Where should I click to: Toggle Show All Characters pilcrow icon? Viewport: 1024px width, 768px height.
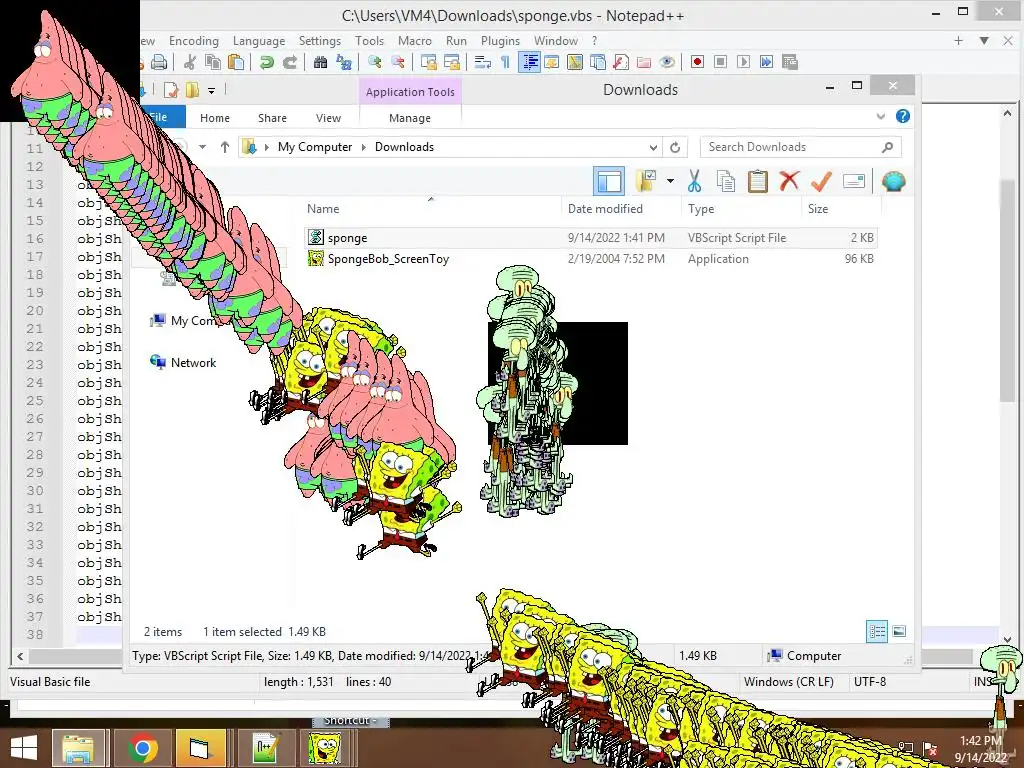[x=505, y=62]
